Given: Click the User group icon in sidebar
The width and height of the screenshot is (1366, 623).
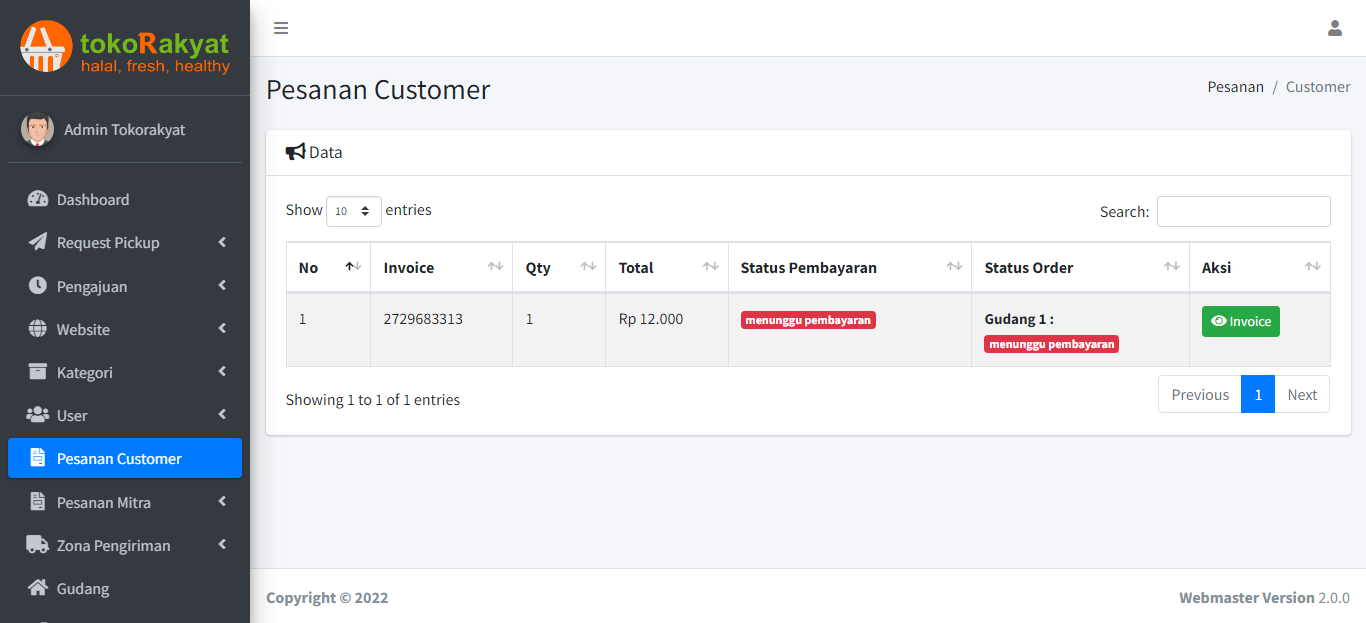Looking at the screenshot, I should tap(38, 415).
